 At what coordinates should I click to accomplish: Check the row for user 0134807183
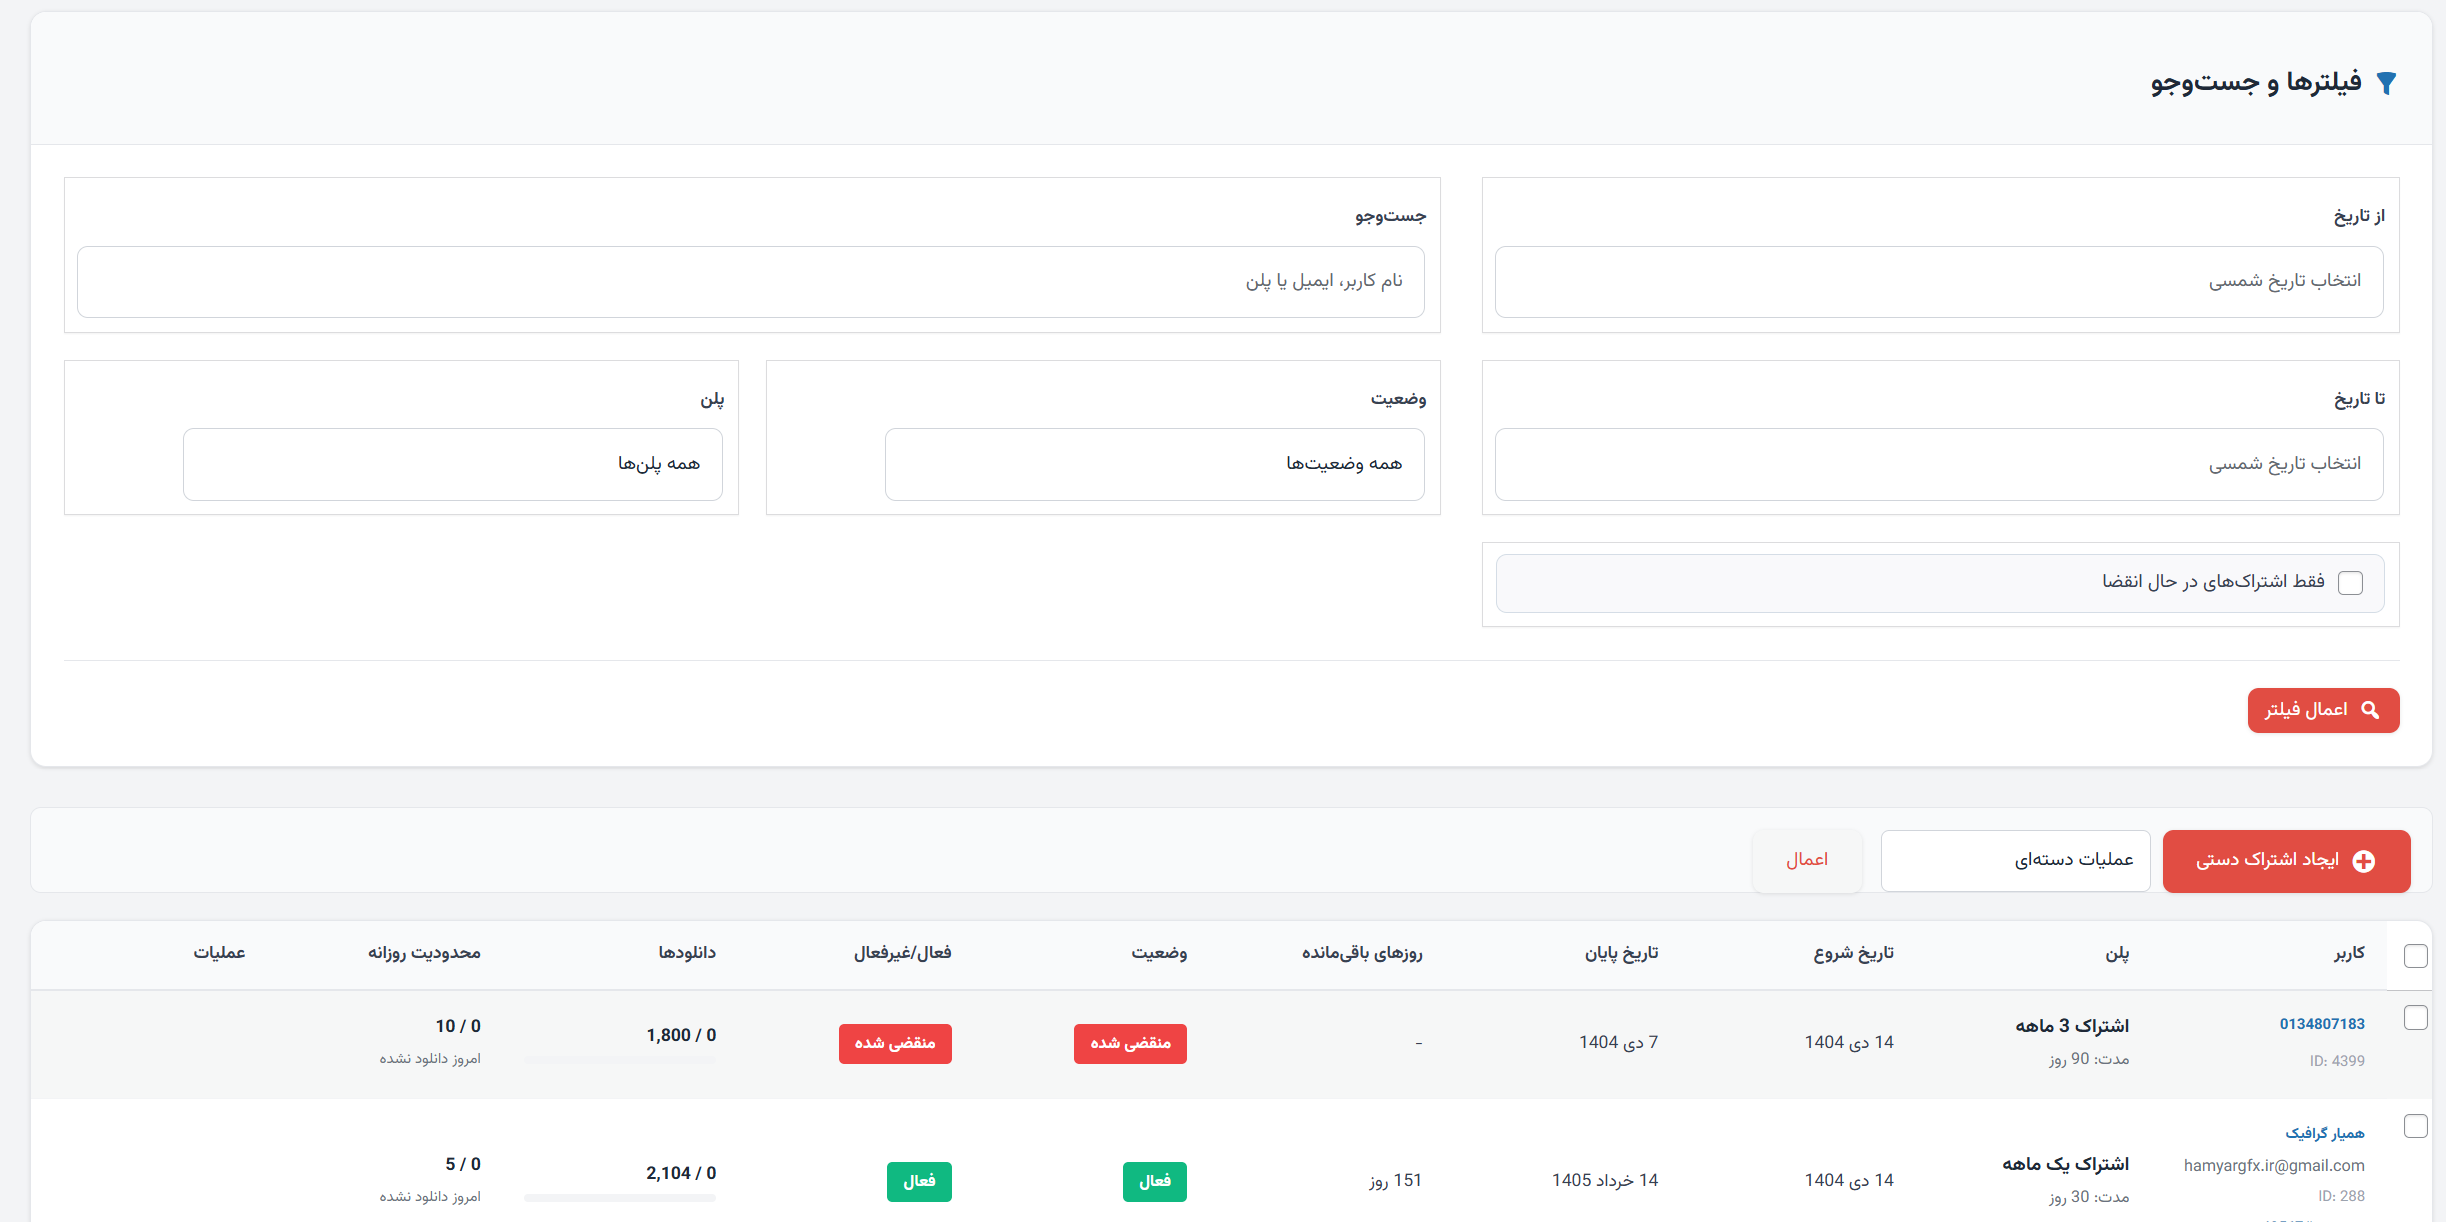pyautogui.click(x=2415, y=1018)
